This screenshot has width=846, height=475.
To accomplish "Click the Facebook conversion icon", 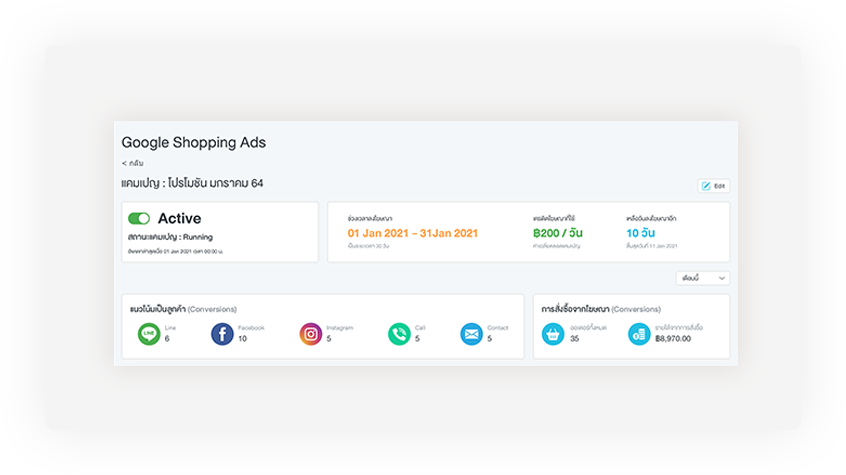I will pyautogui.click(x=222, y=334).
